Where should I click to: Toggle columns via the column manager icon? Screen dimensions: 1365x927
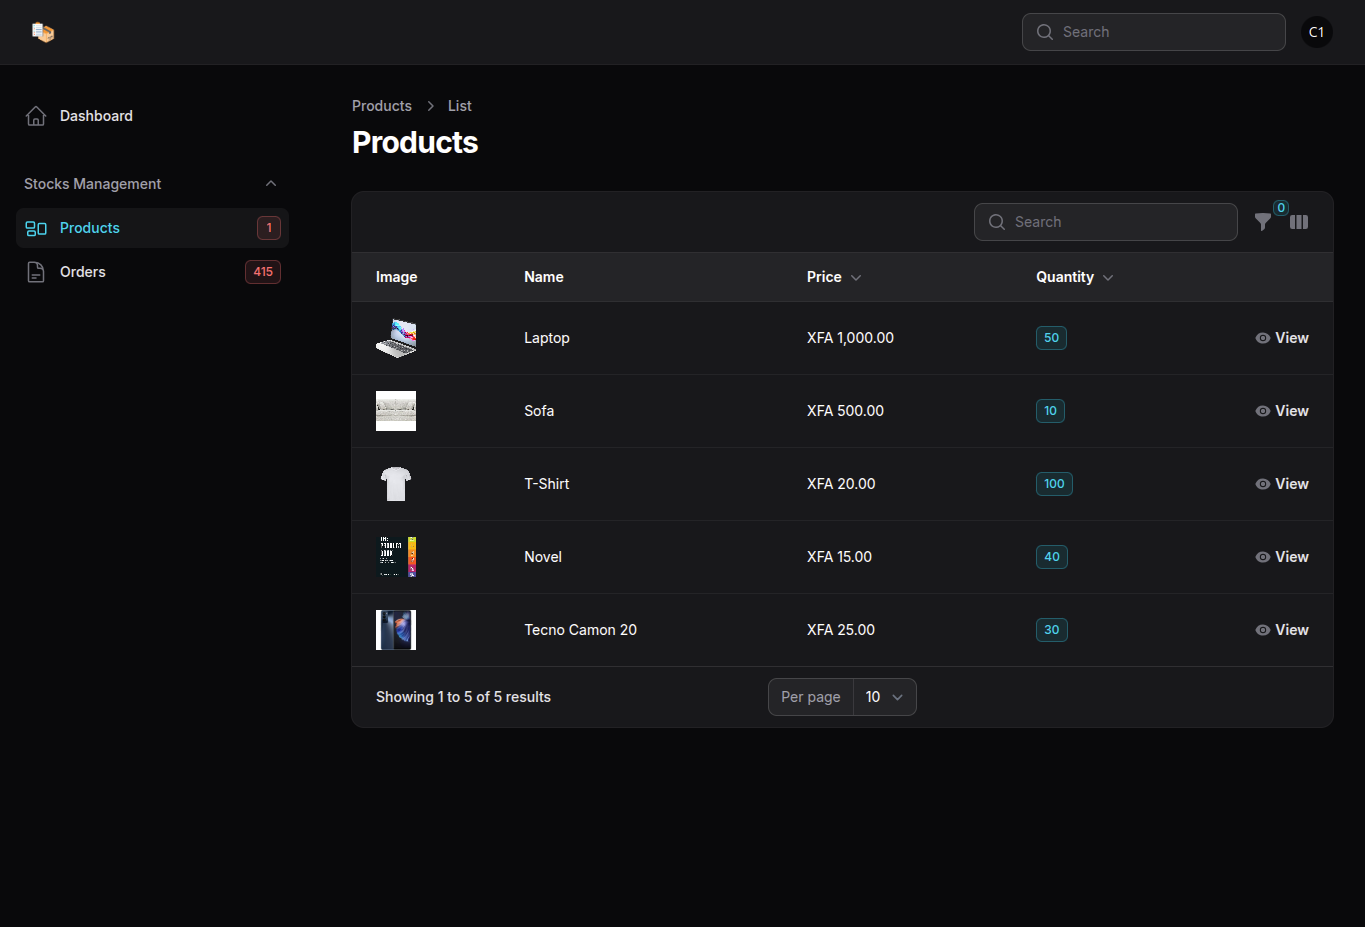1299,222
